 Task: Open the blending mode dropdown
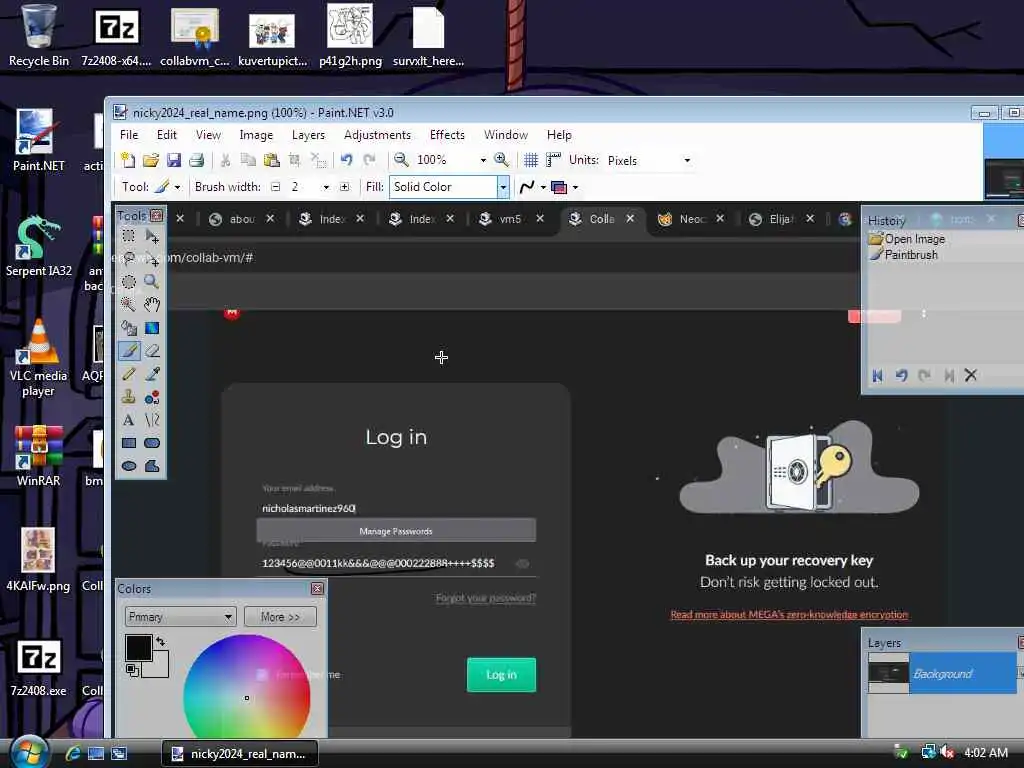575,187
